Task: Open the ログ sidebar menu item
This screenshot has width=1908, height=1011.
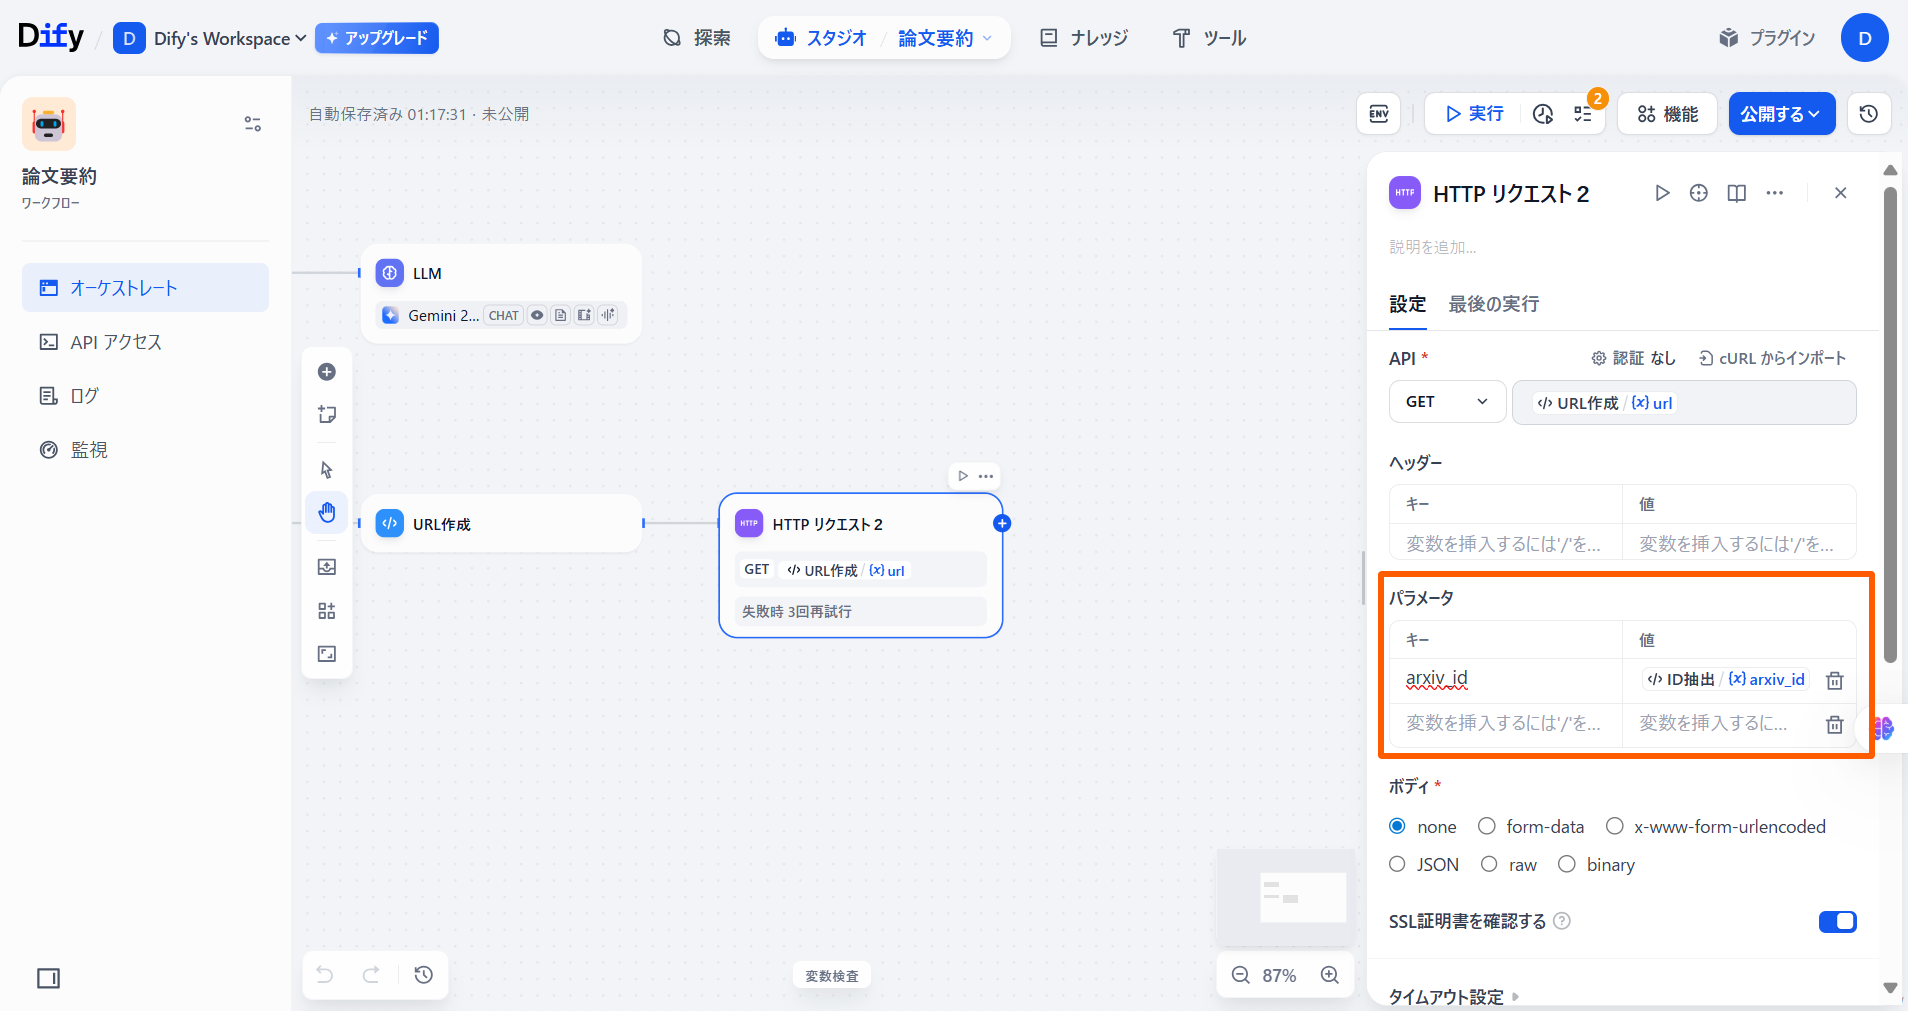Action: (x=84, y=396)
